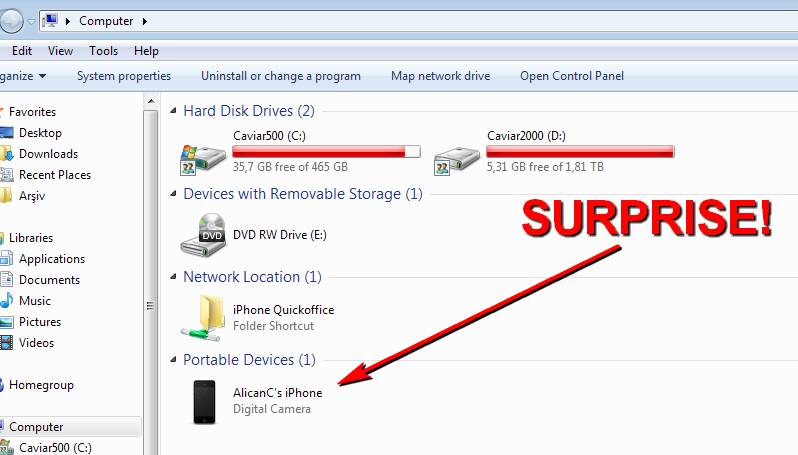Collapse Devices with Removable Storage group

click(174, 193)
